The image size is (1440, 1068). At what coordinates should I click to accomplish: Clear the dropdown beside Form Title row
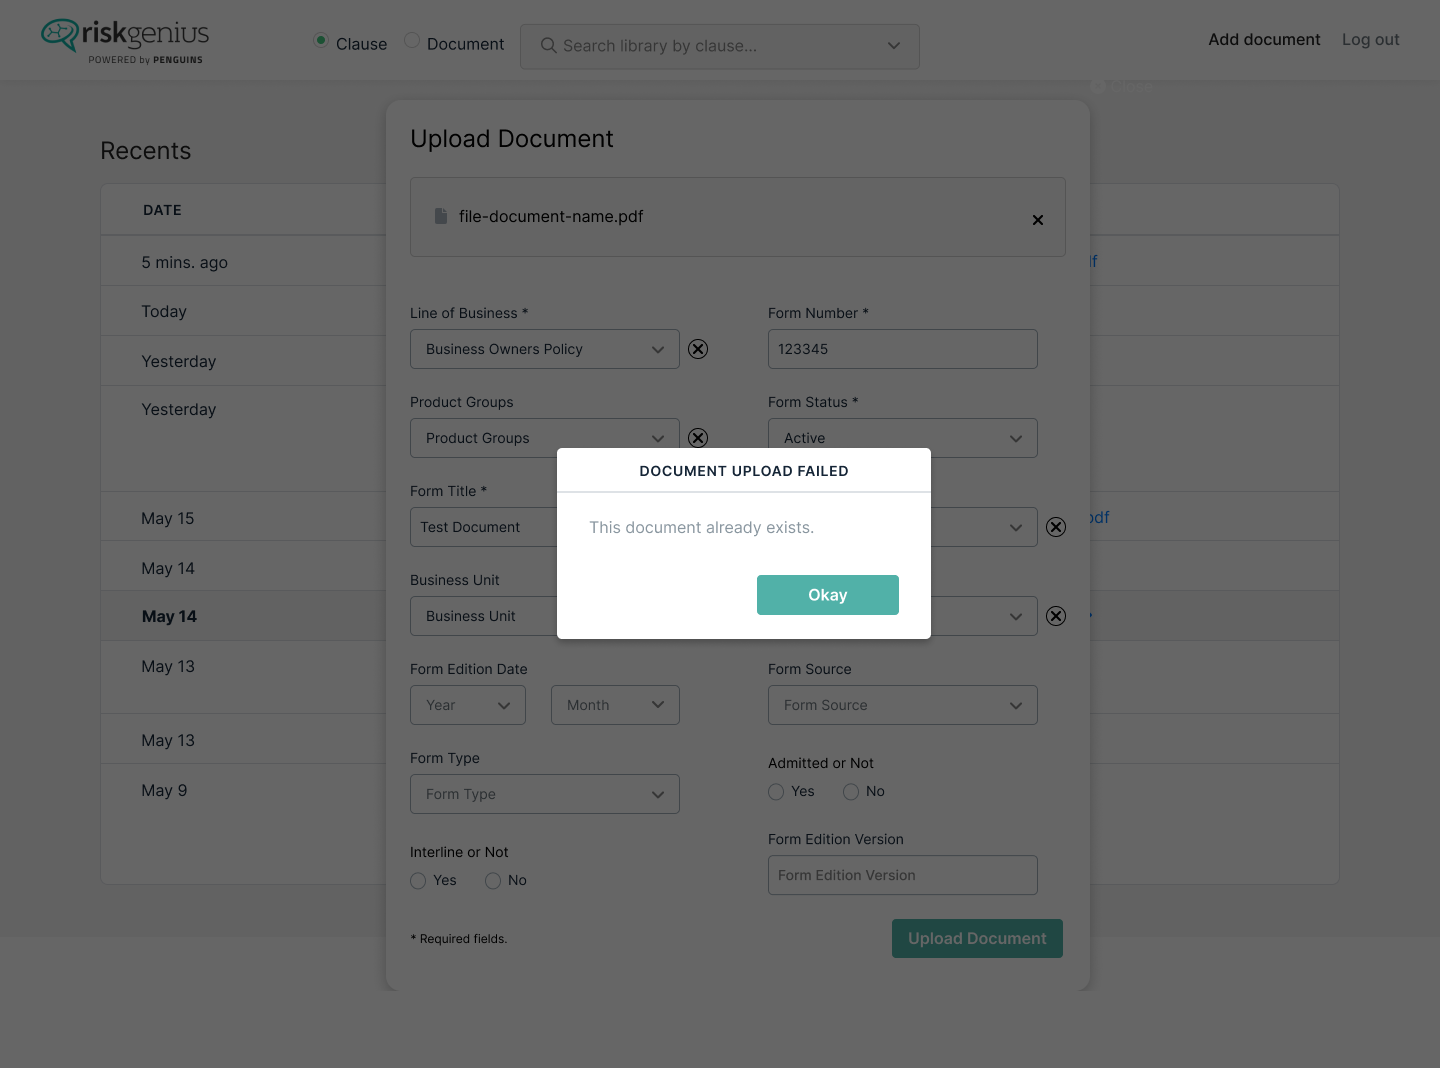1056,527
